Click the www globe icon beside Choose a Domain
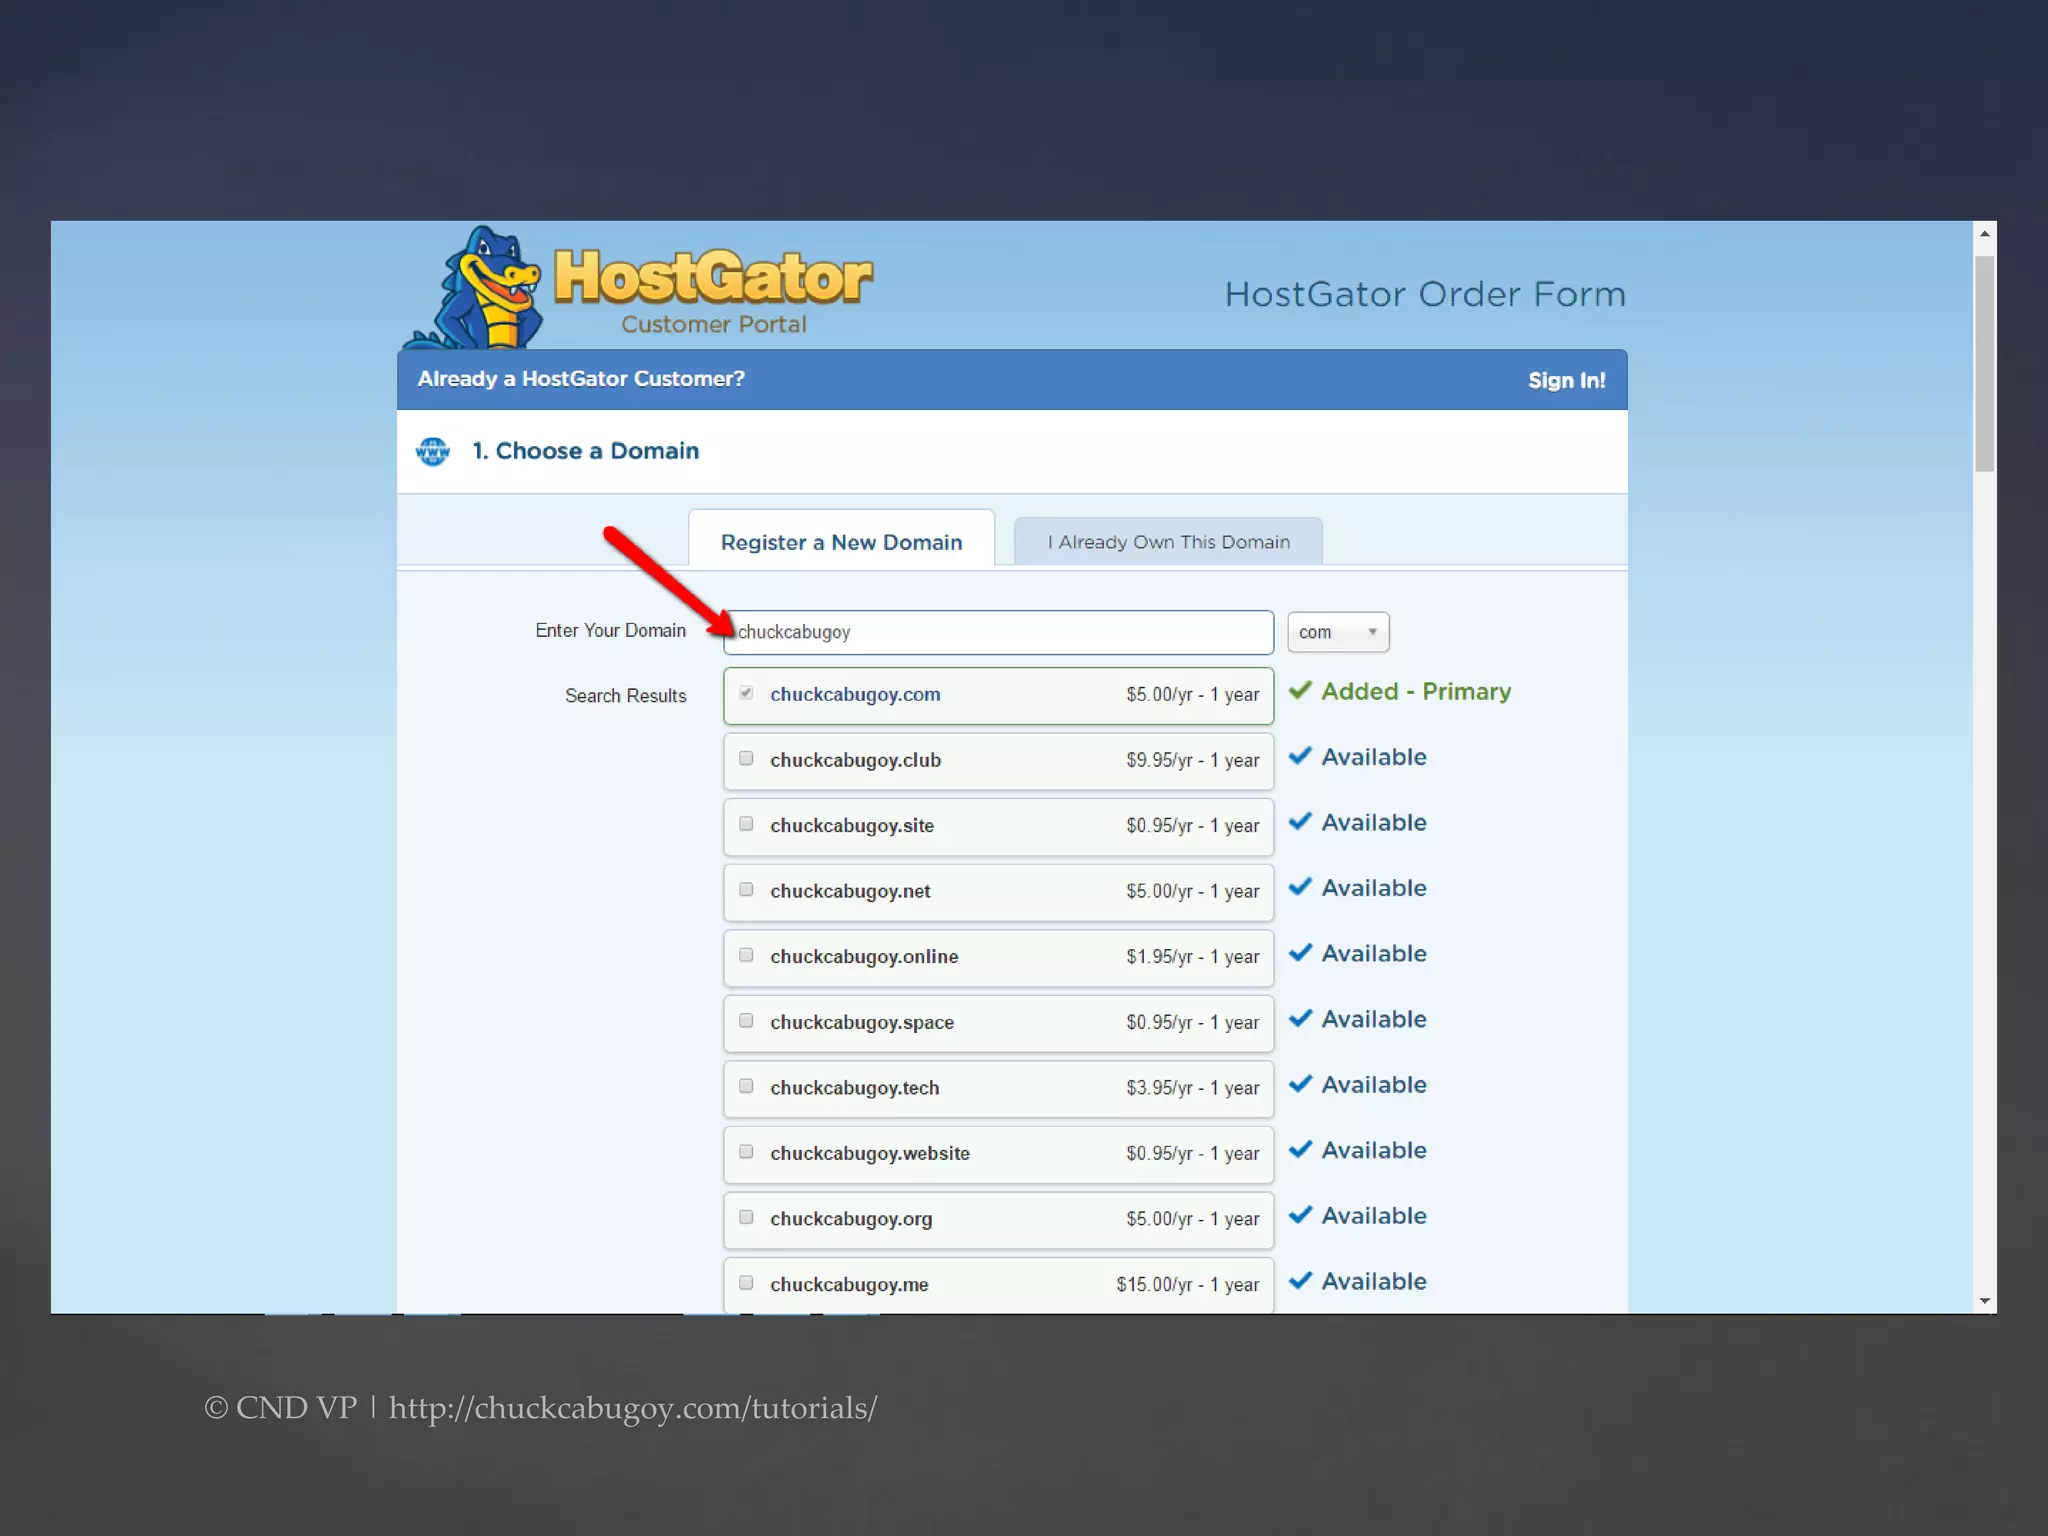 [433, 452]
